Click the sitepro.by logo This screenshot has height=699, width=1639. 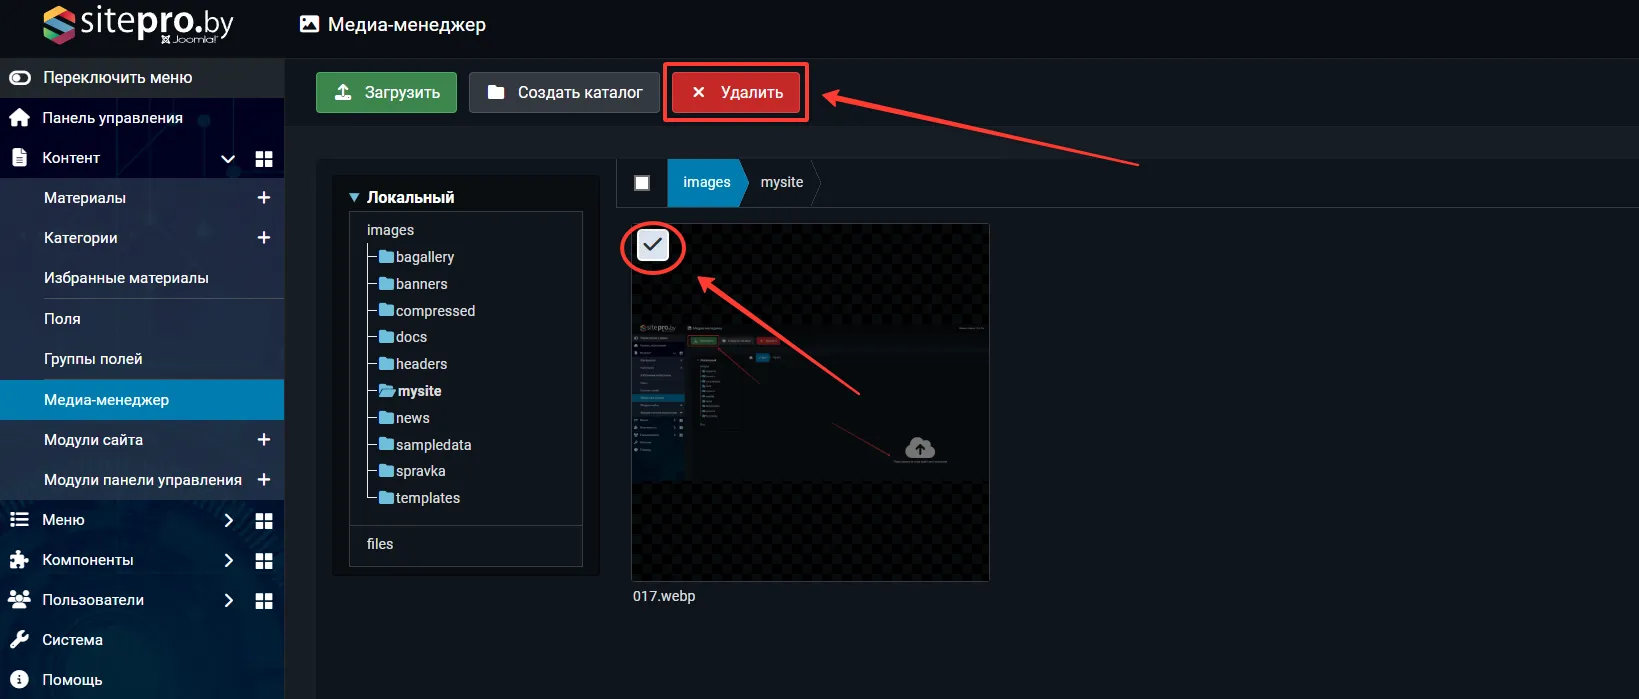pyautogui.click(x=138, y=24)
